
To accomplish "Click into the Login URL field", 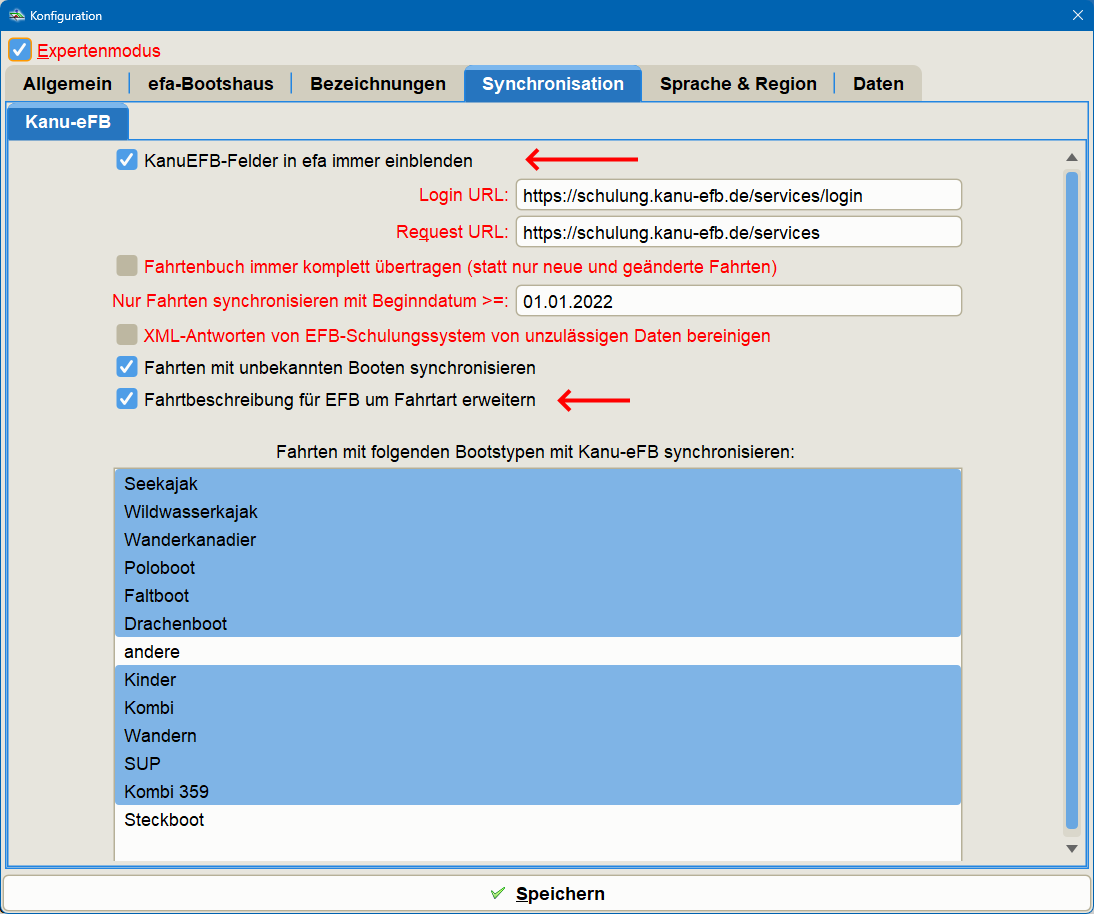I will point(738,196).
